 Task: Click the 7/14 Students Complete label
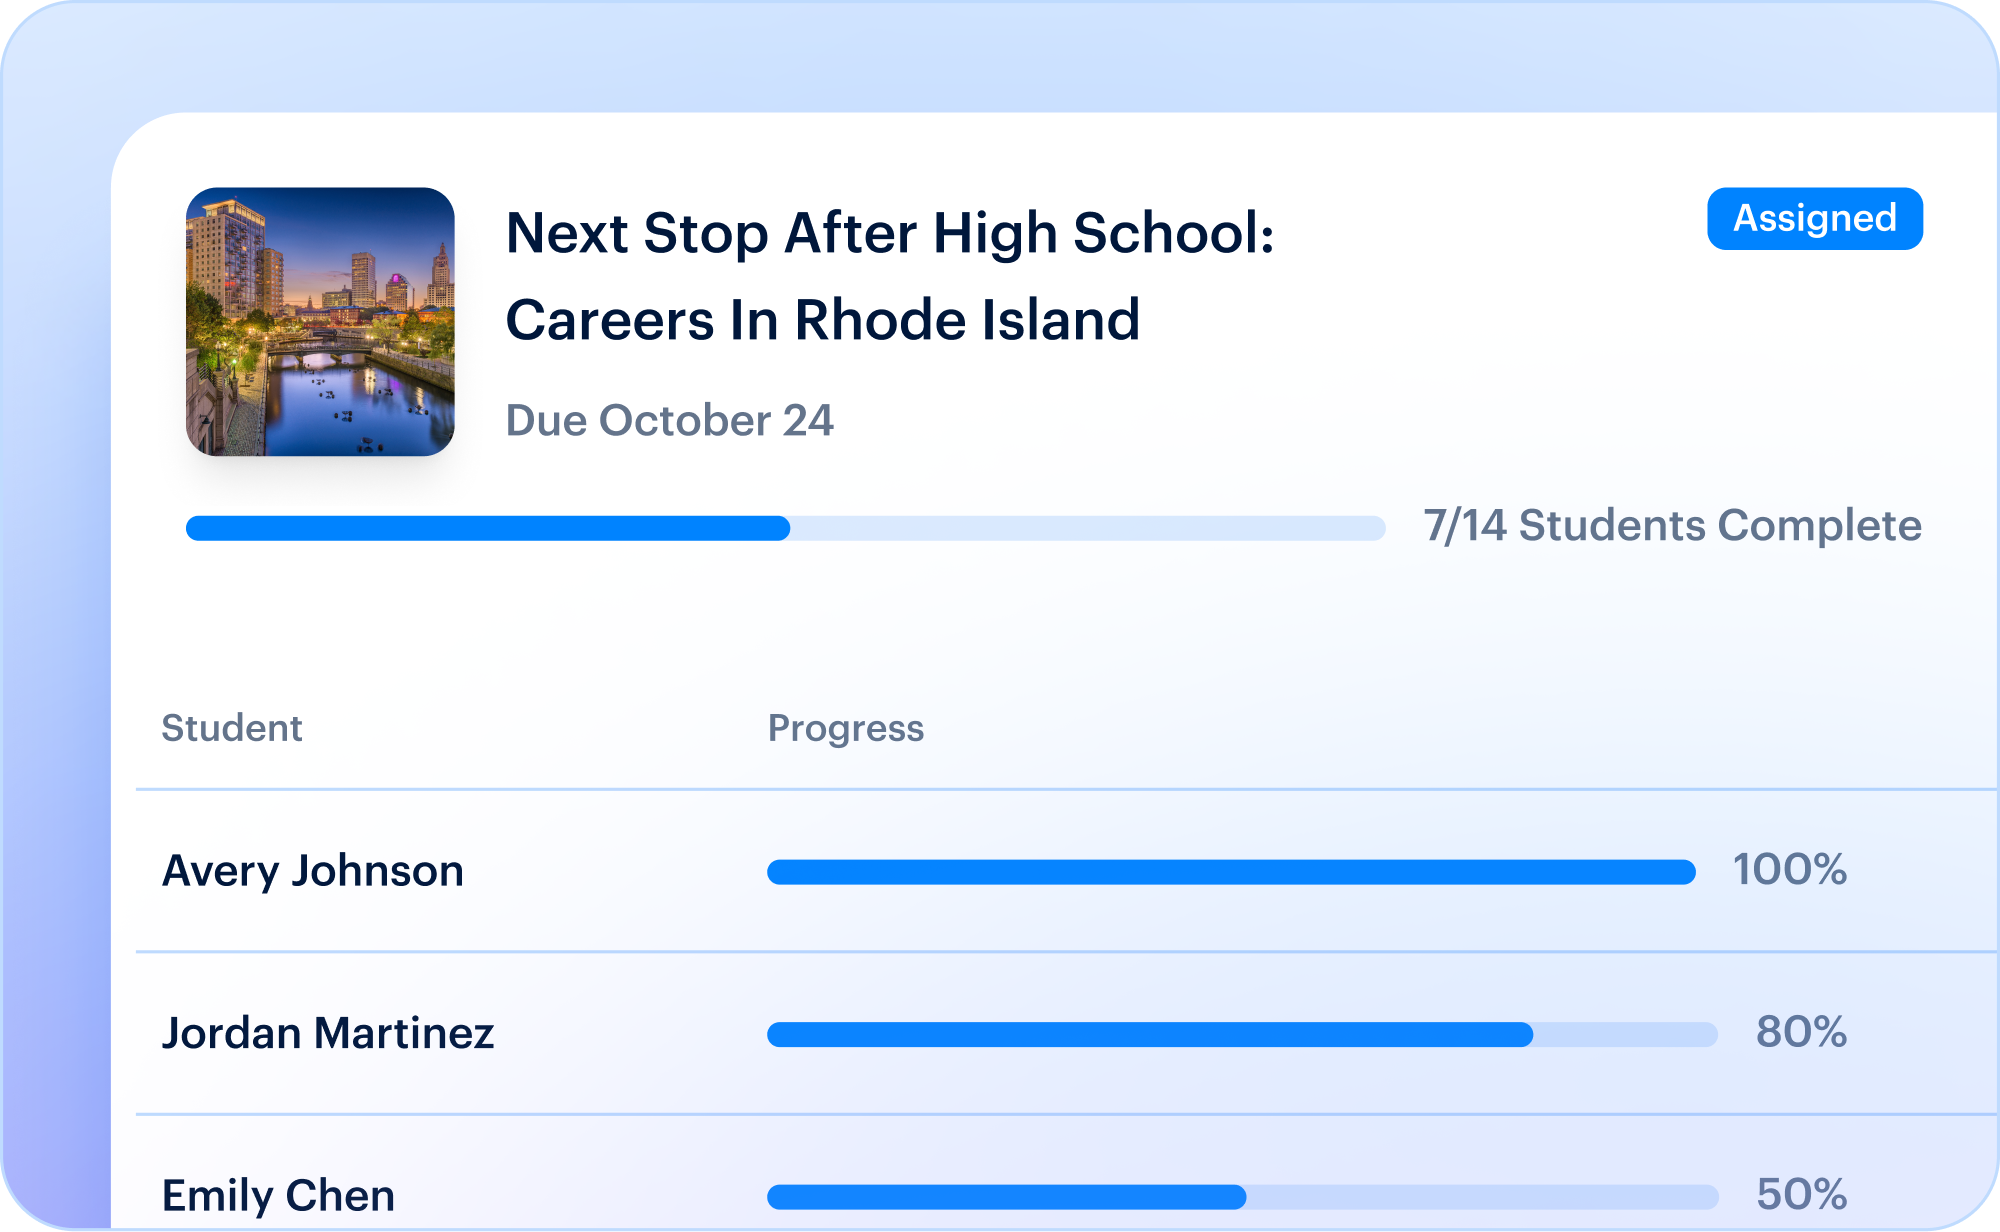point(1672,525)
